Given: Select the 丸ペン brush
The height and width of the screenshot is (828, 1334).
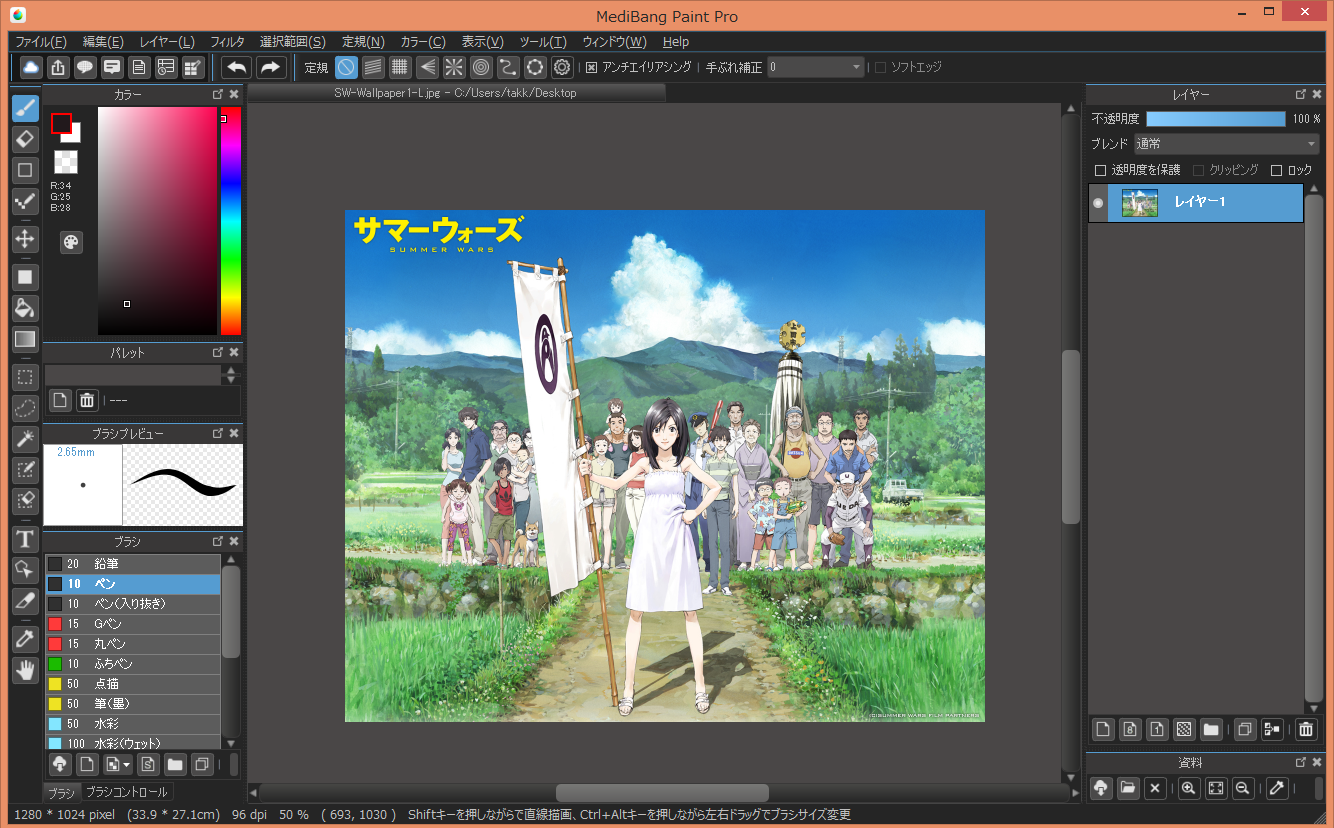Looking at the screenshot, I should click(133, 644).
